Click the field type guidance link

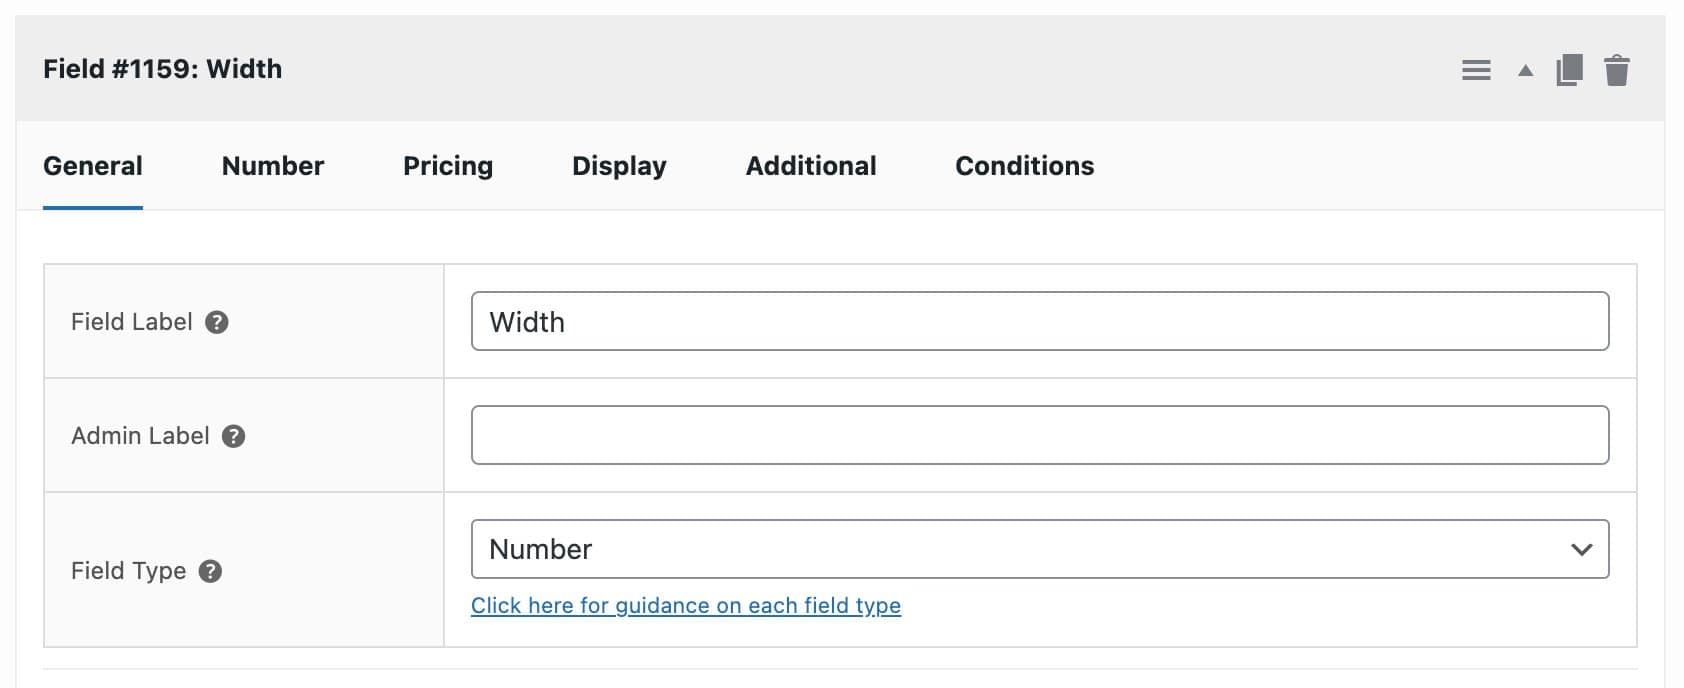point(686,605)
